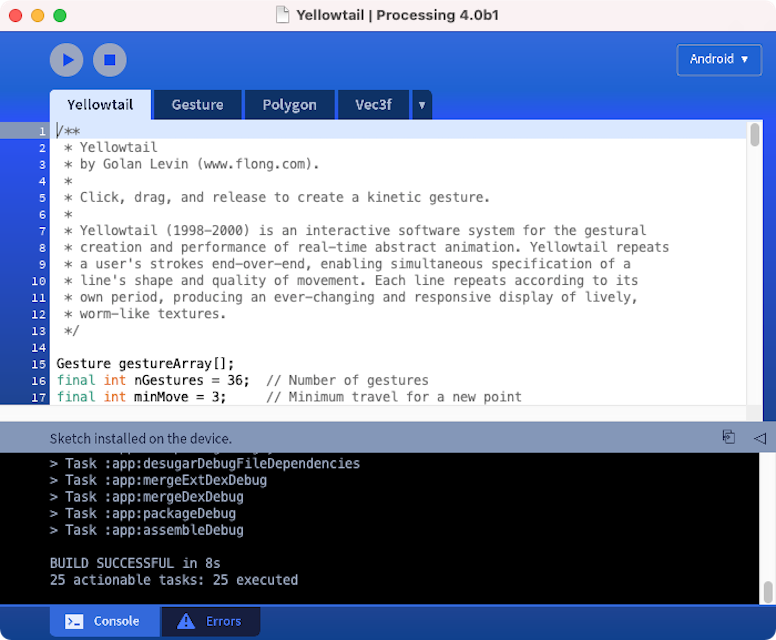Click 'Task :app:desugarDebugFileDependencies' console line

[205, 464]
